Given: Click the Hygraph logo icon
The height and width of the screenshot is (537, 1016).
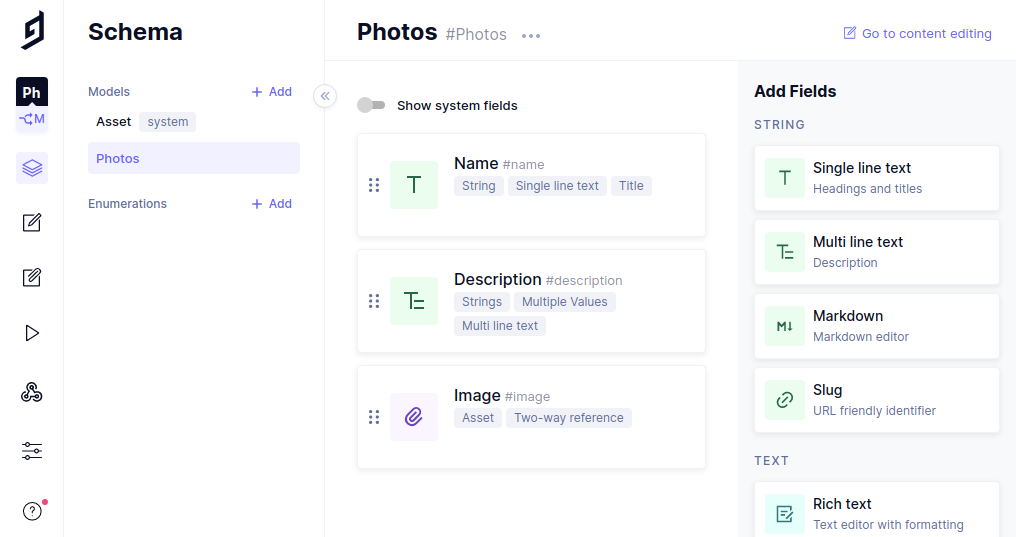Looking at the screenshot, I should point(32,30).
